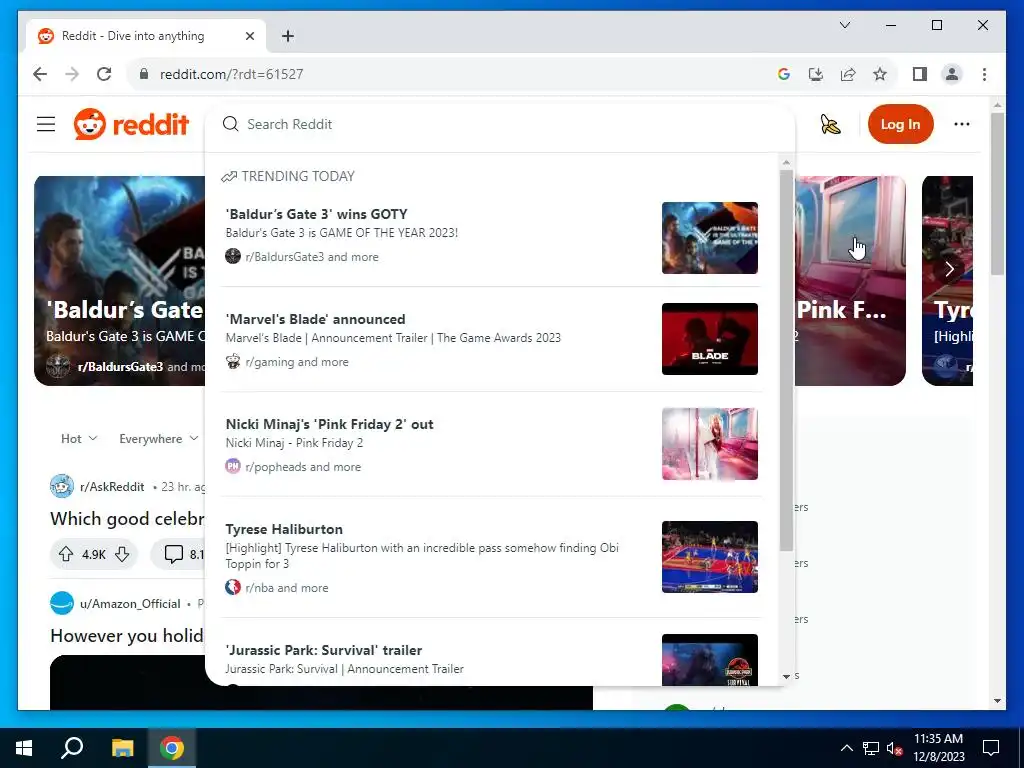Click the install app icon in address bar
The width and height of the screenshot is (1024, 768).
[816, 74]
